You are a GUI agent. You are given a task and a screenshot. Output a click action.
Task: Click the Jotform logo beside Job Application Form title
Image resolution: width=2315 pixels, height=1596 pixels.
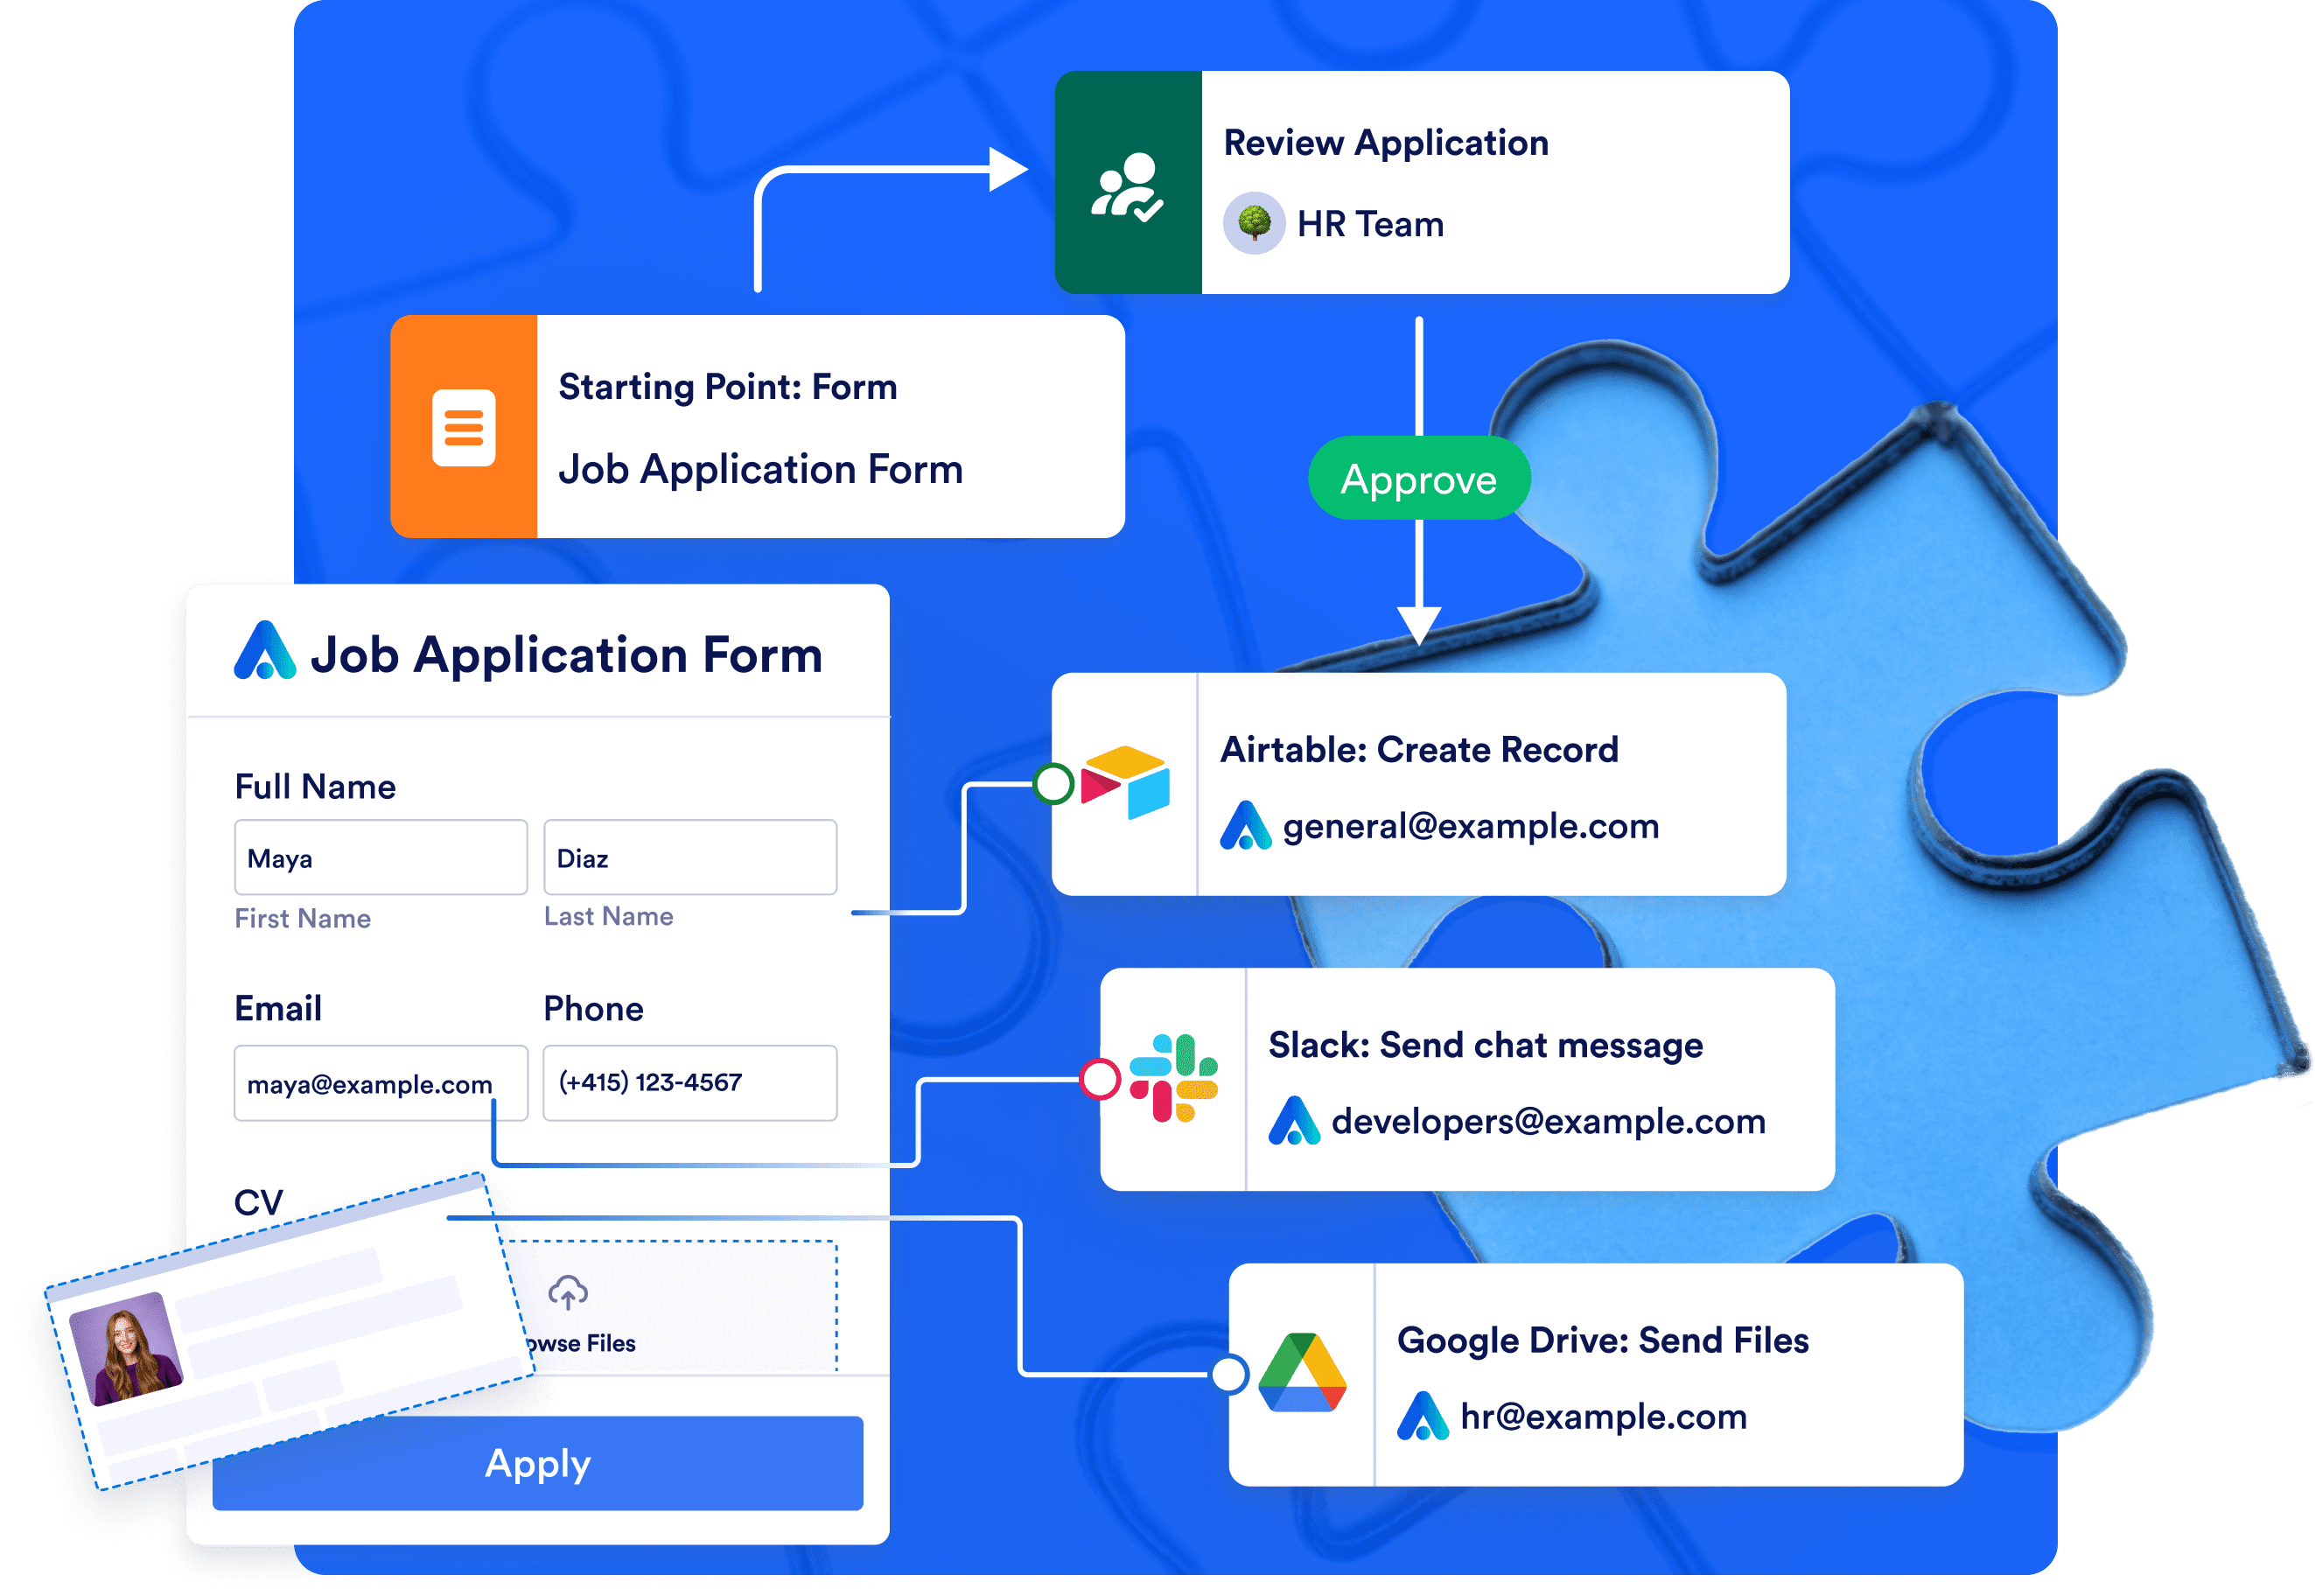click(x=265, y=651)
